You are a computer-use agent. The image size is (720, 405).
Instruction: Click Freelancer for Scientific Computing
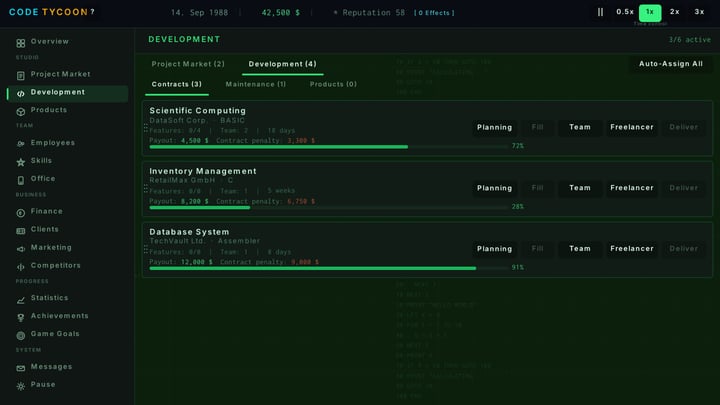click(x=632, y=127)
